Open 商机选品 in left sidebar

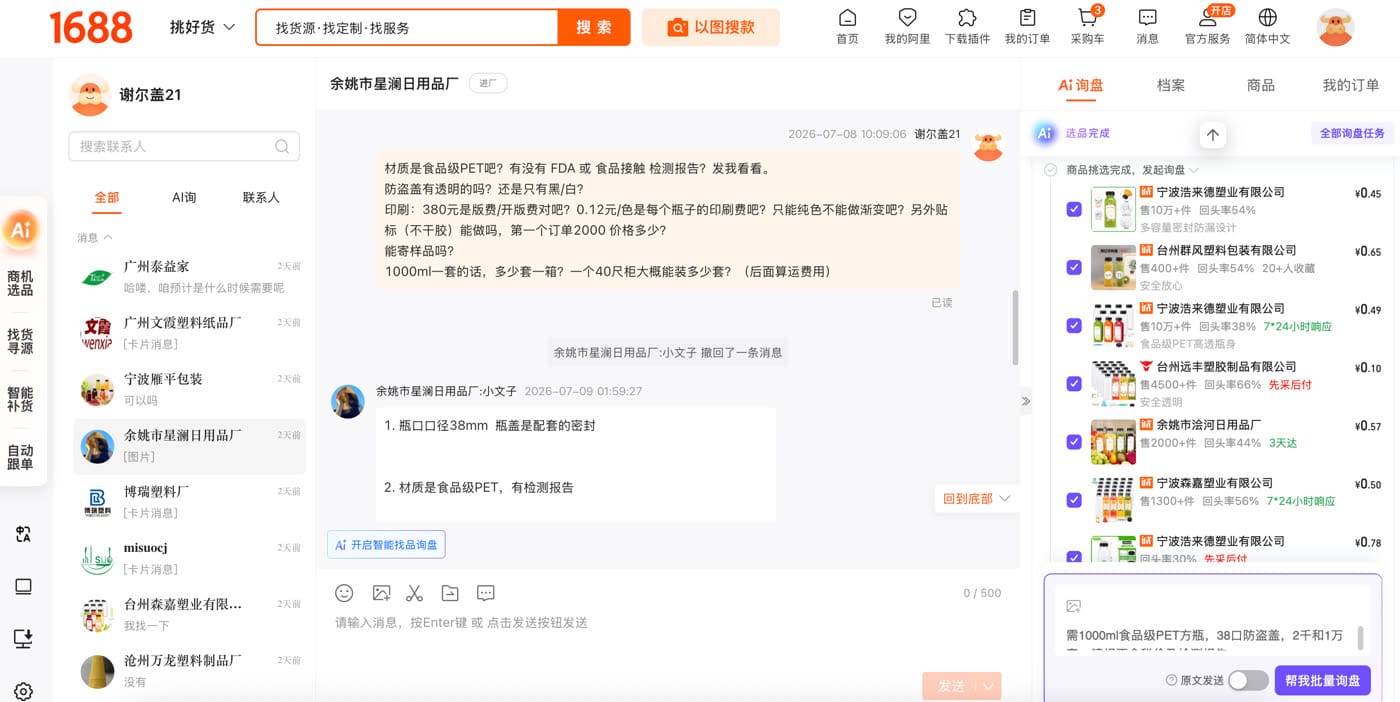[x=20, y=283]
